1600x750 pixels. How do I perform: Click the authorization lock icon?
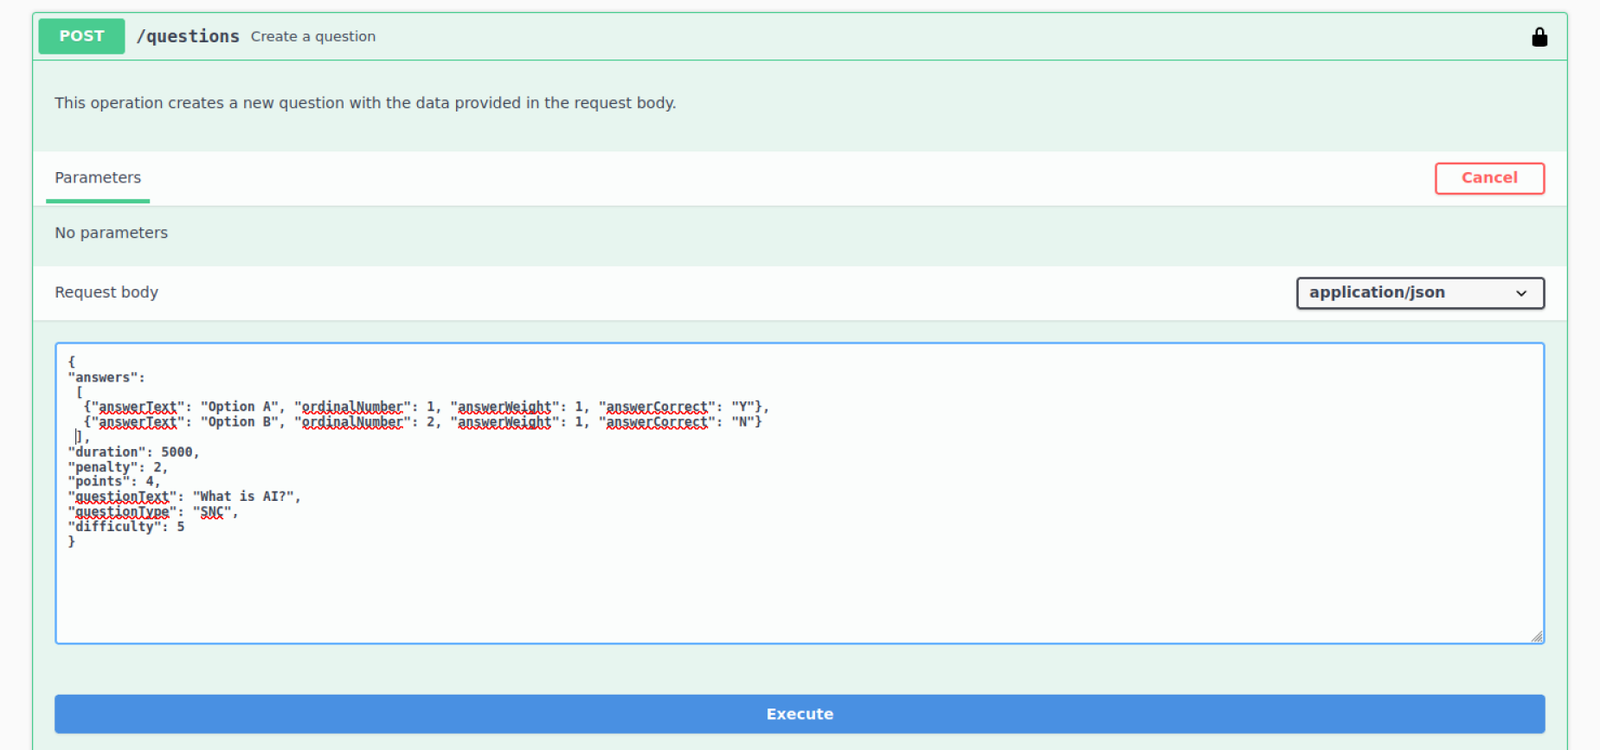[x=1539, y=37]
